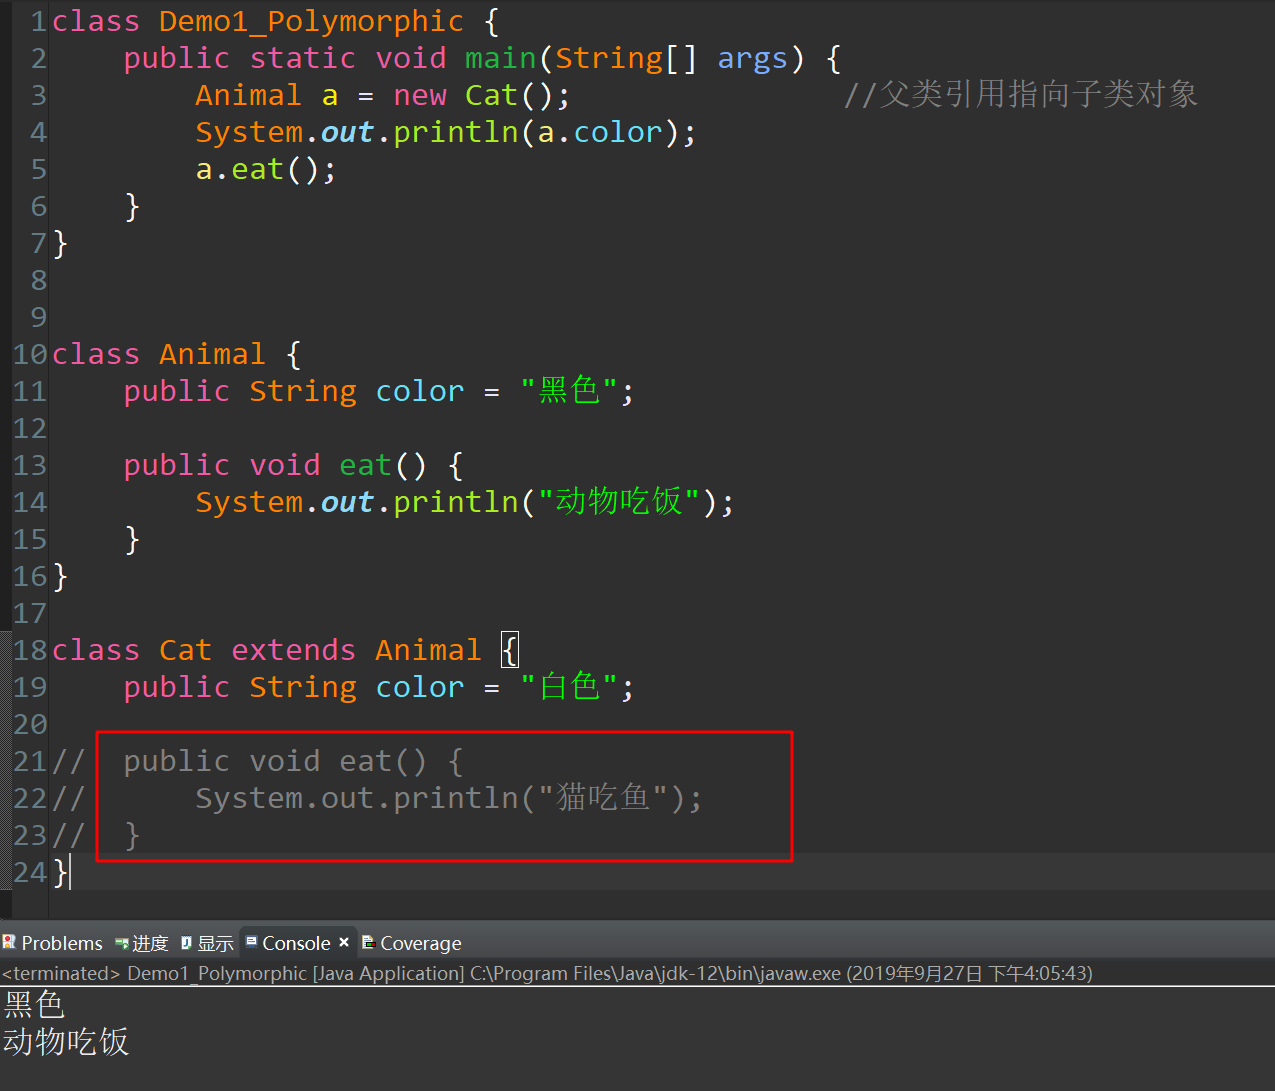Viewport: 1275px width, 1091px height.
Task: Click 'extends' keyword on line 18
Action: point(293,650)
